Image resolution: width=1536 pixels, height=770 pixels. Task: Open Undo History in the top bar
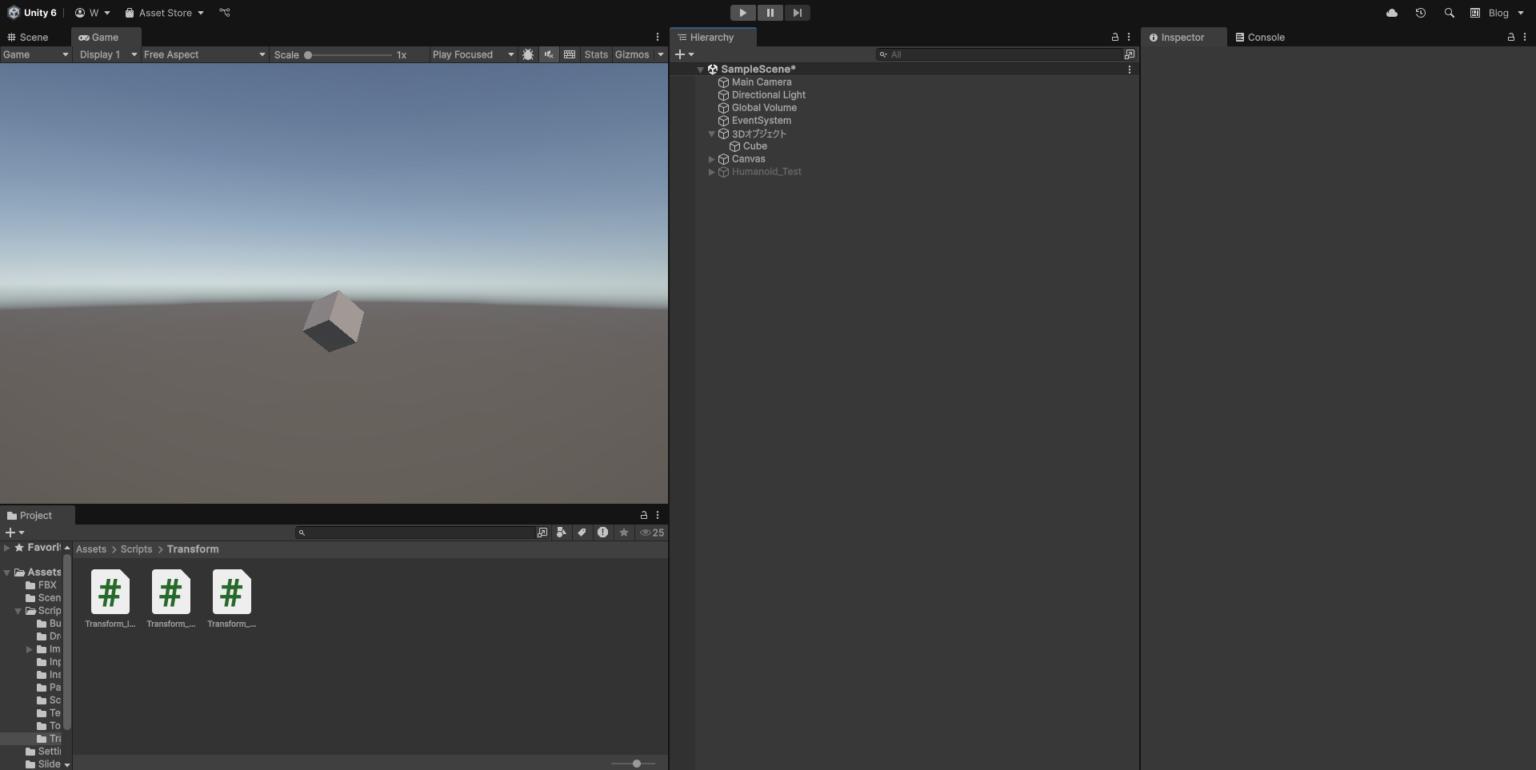[x=1420, y=13]
